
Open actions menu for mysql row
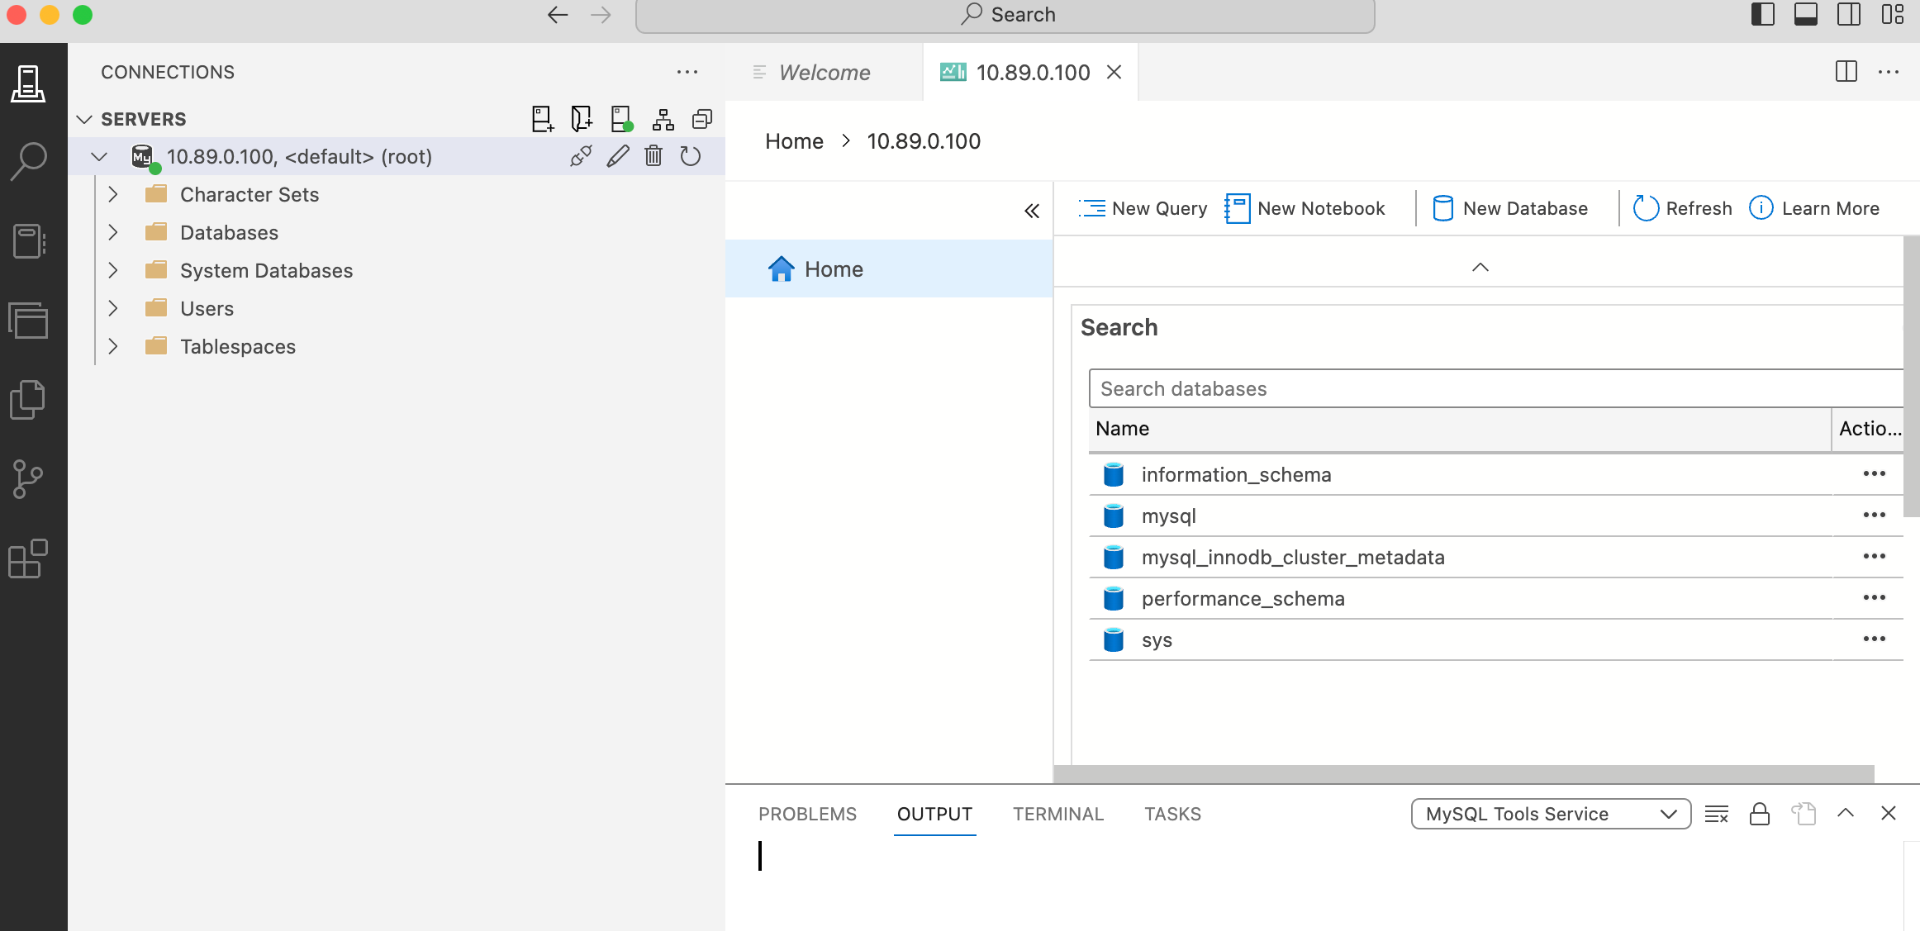point(1874,515)
